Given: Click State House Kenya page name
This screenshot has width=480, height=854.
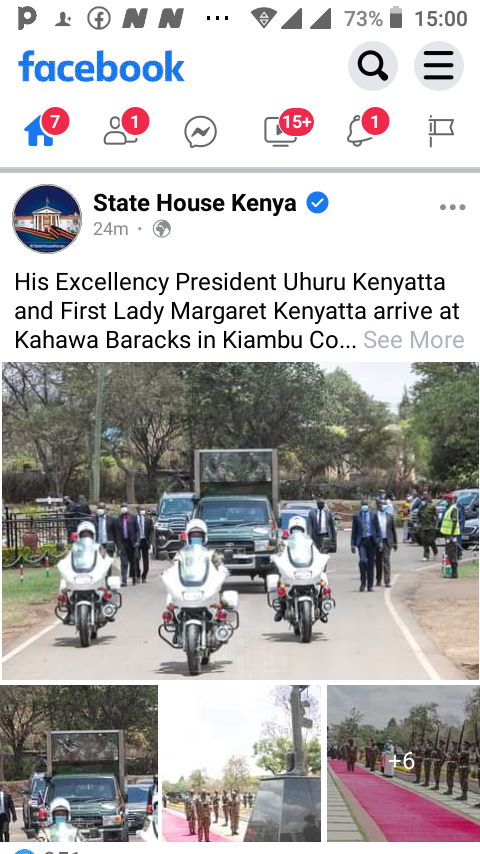Looking at the screenshot, I should tap(195, 203).
